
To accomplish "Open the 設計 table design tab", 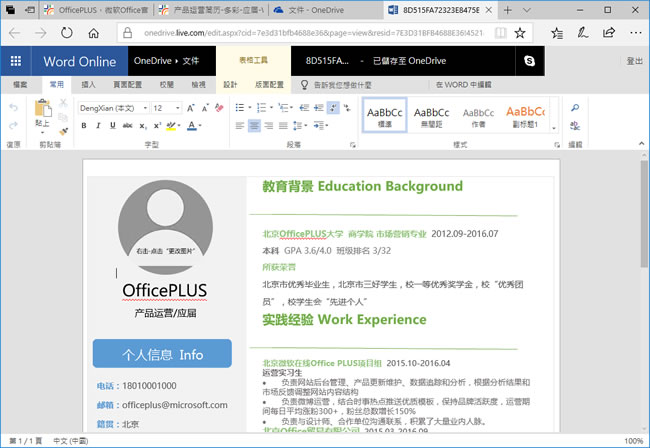I will (x=230, y=85).
